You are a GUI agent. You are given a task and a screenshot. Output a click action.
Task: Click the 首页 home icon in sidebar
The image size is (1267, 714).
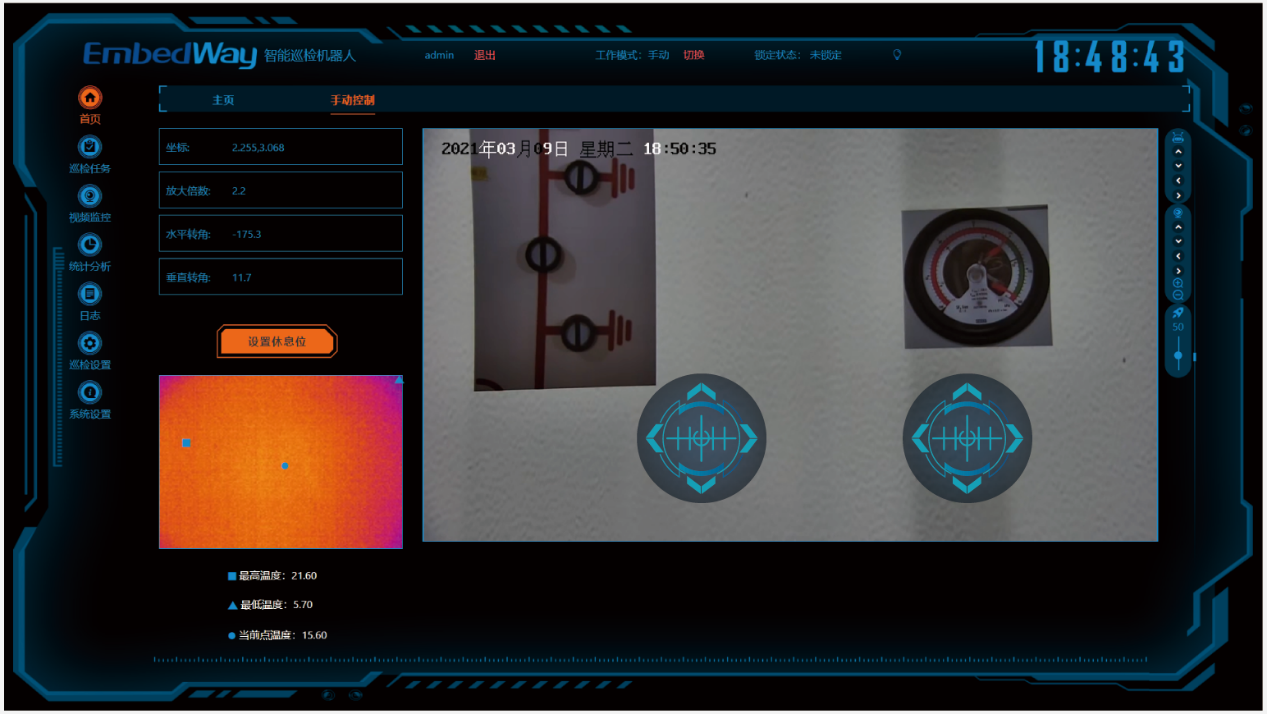click(90, 98)
